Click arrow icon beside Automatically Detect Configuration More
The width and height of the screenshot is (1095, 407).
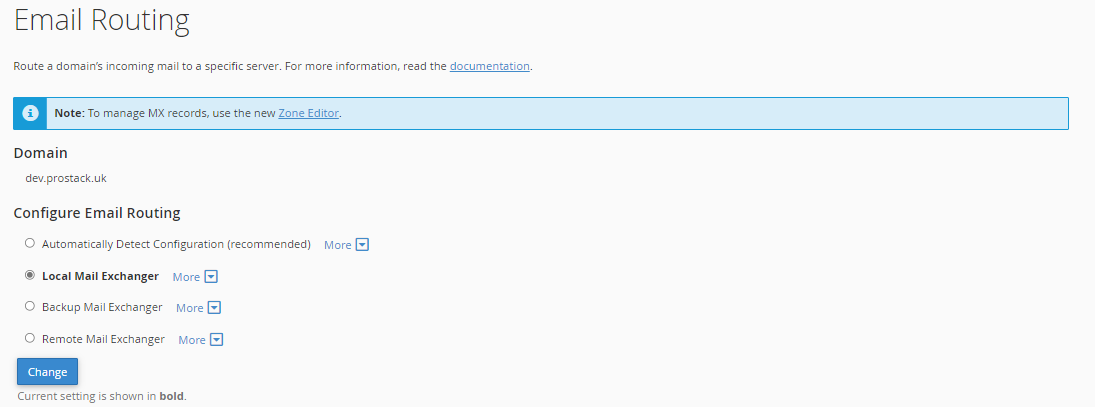click(362, 245)
